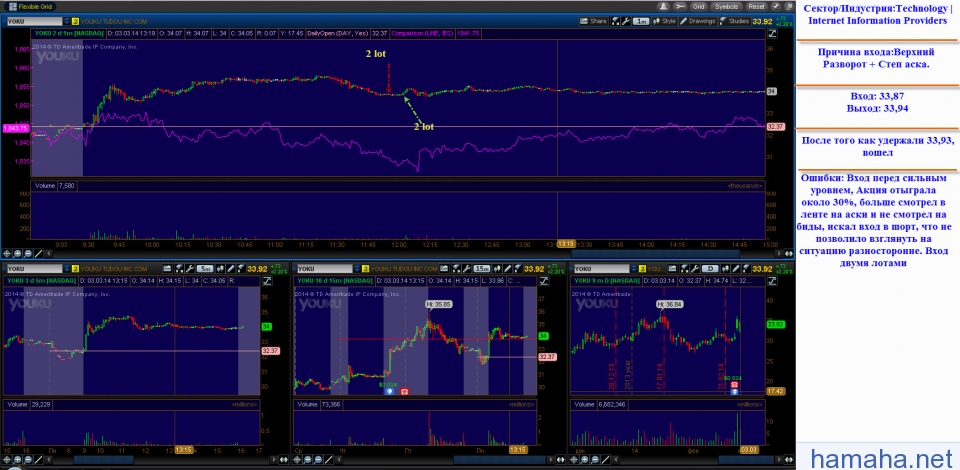Open Style menu in main chart
Viewport: 960px width, 470px height.
tap(666, 21)
